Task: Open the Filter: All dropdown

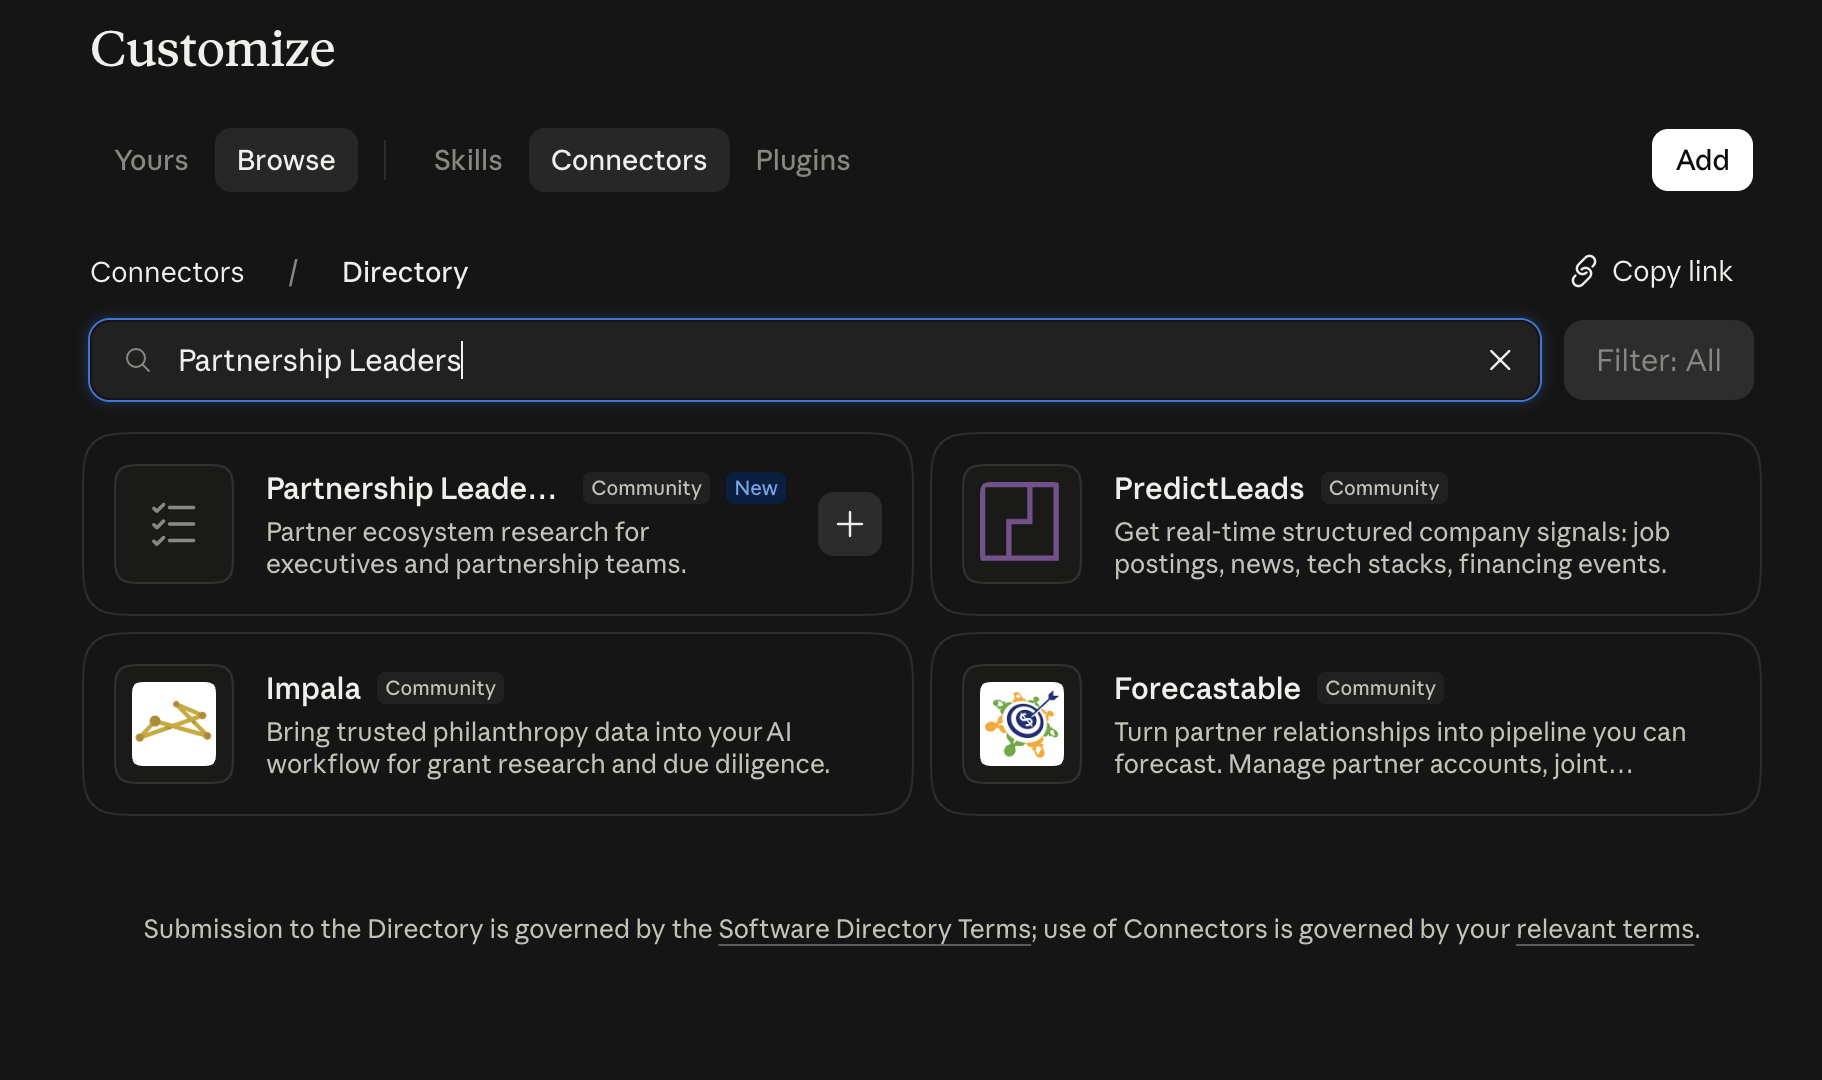Action: (1658, 360)
